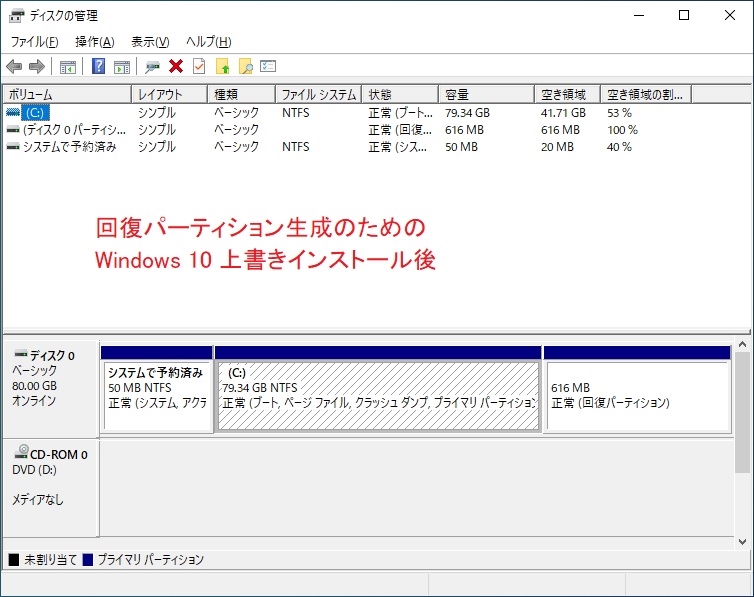The height and width of the screenshot is (597, 754).
Task: Close the ディスクの管理 window
Action: 729,15
